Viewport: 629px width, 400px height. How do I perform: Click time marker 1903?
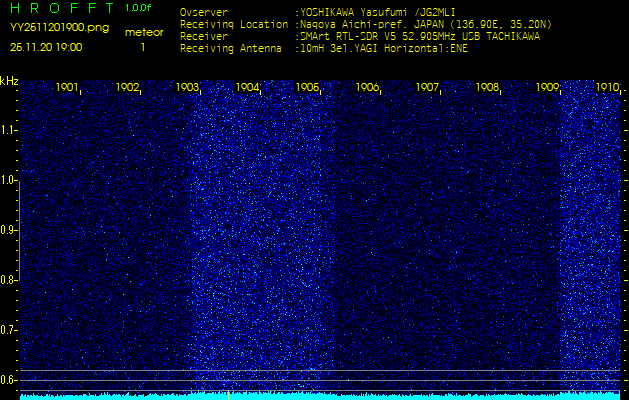tap(187, 87)
